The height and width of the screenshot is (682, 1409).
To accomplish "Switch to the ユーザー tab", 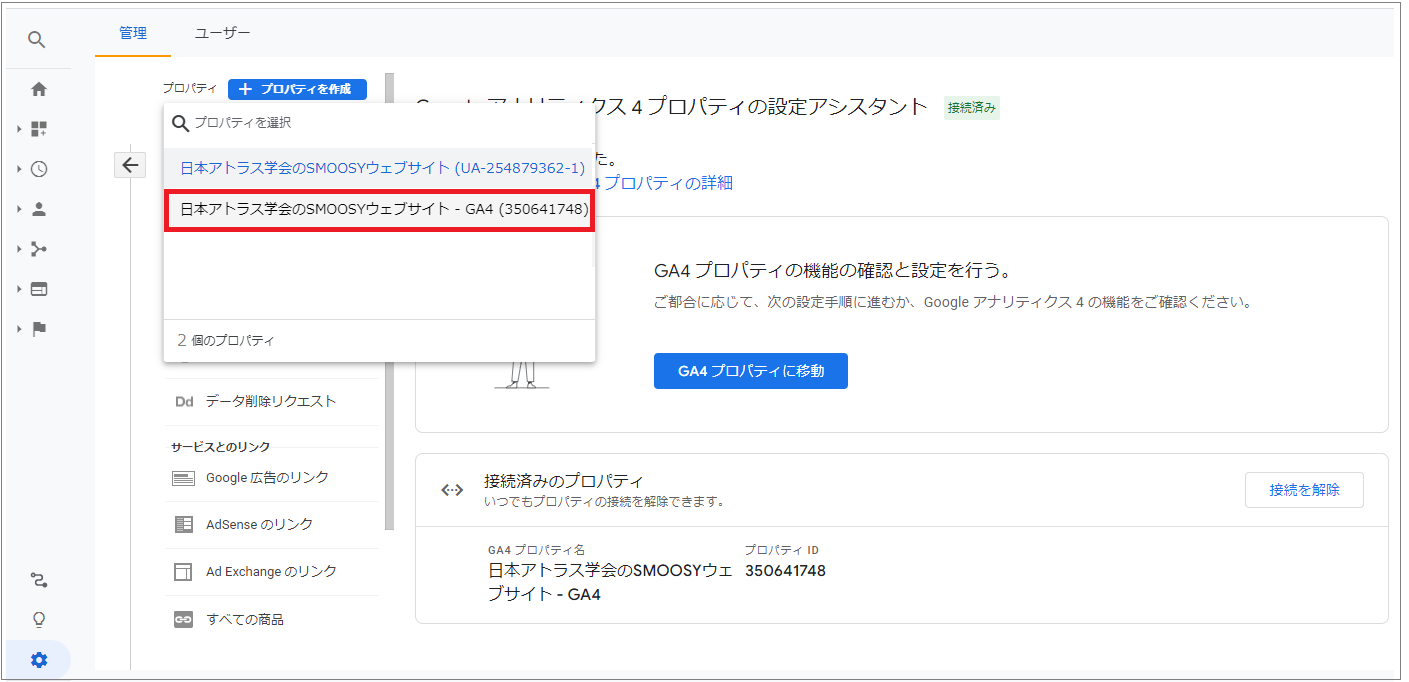I will point(222,33).
